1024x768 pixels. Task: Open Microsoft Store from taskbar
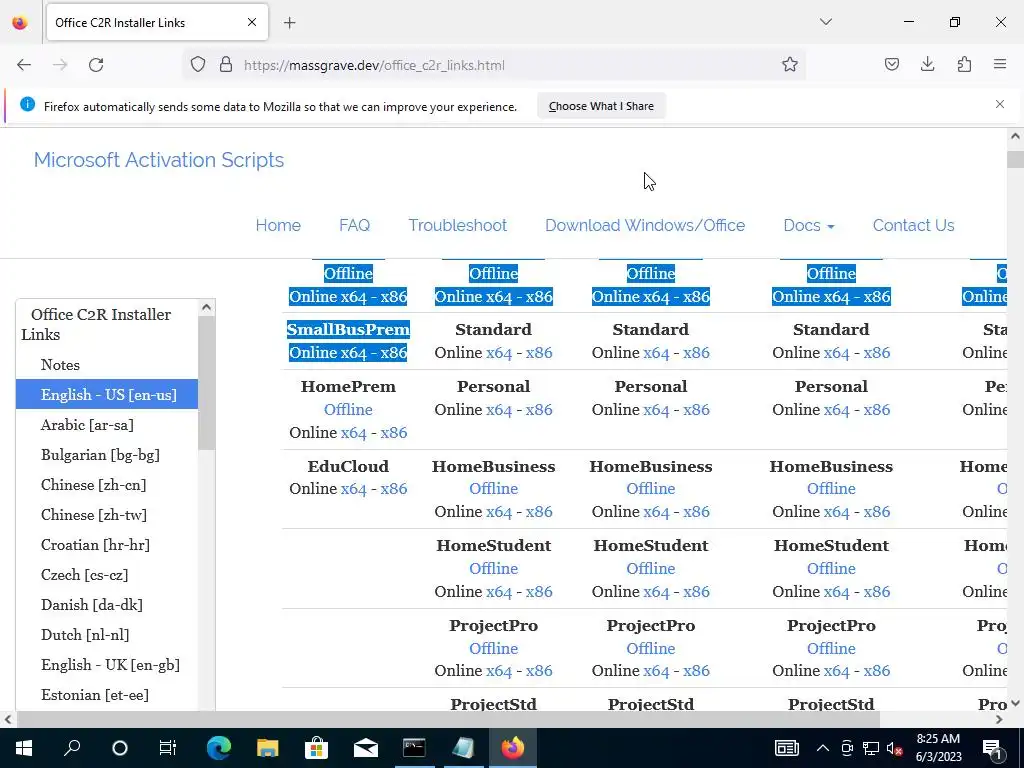(x=316, y=748)
